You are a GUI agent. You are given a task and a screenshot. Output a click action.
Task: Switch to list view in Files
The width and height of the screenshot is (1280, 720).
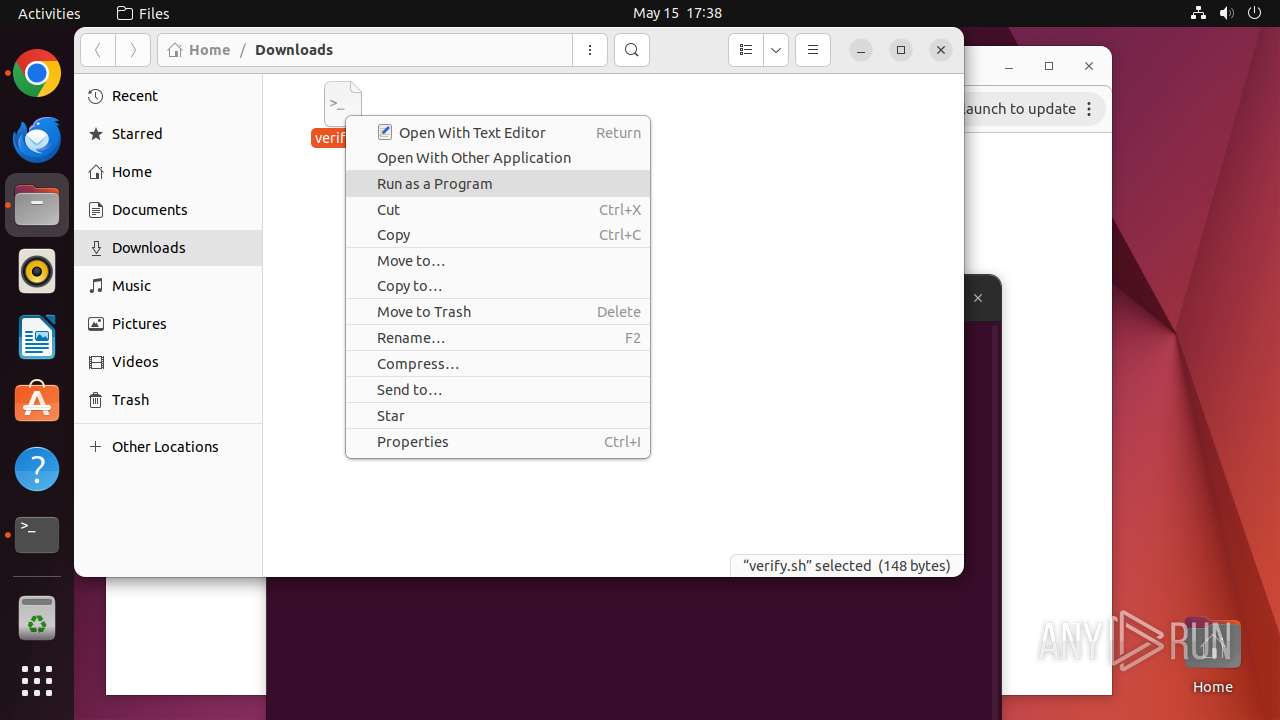746,50
